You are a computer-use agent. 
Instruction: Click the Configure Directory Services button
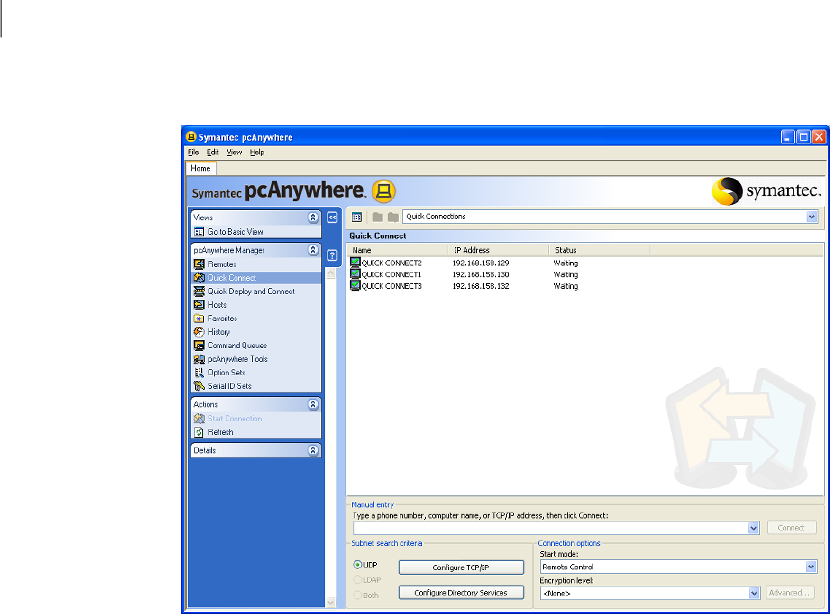click(x=461, y=593)
